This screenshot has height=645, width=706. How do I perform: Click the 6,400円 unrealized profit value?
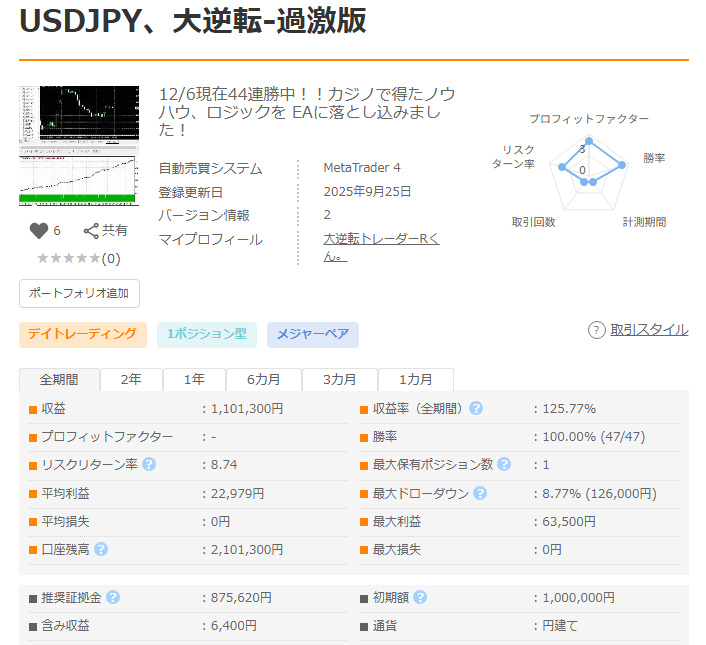234,626
